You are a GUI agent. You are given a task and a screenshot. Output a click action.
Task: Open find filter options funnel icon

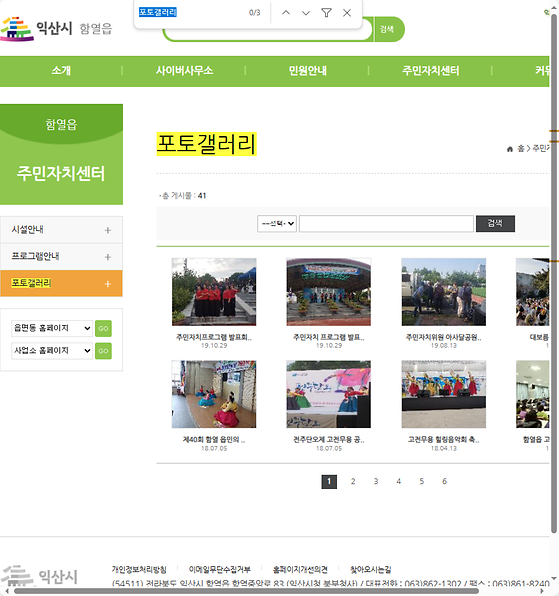coord(326,13)
